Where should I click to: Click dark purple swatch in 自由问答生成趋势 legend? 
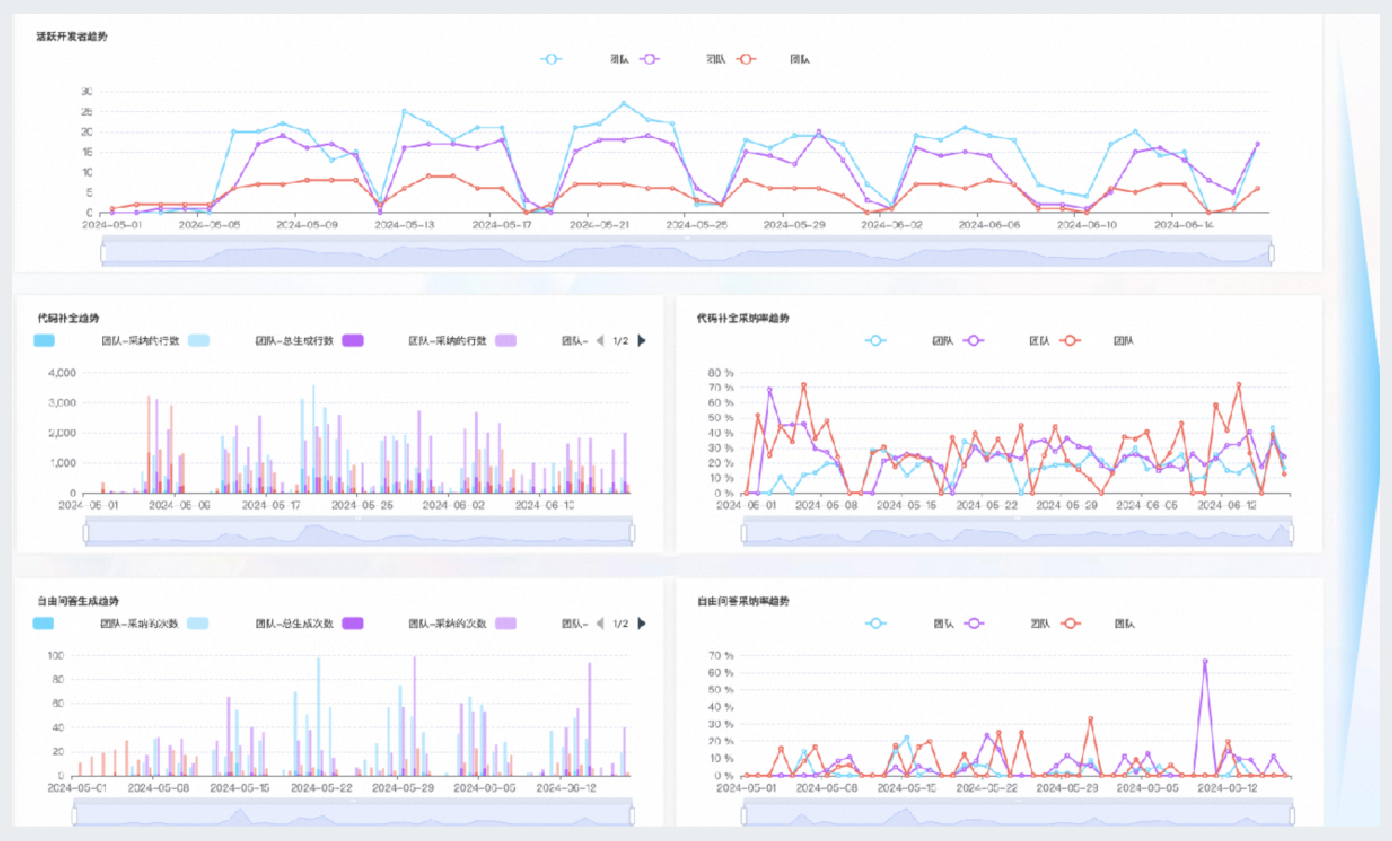point(352,623)
